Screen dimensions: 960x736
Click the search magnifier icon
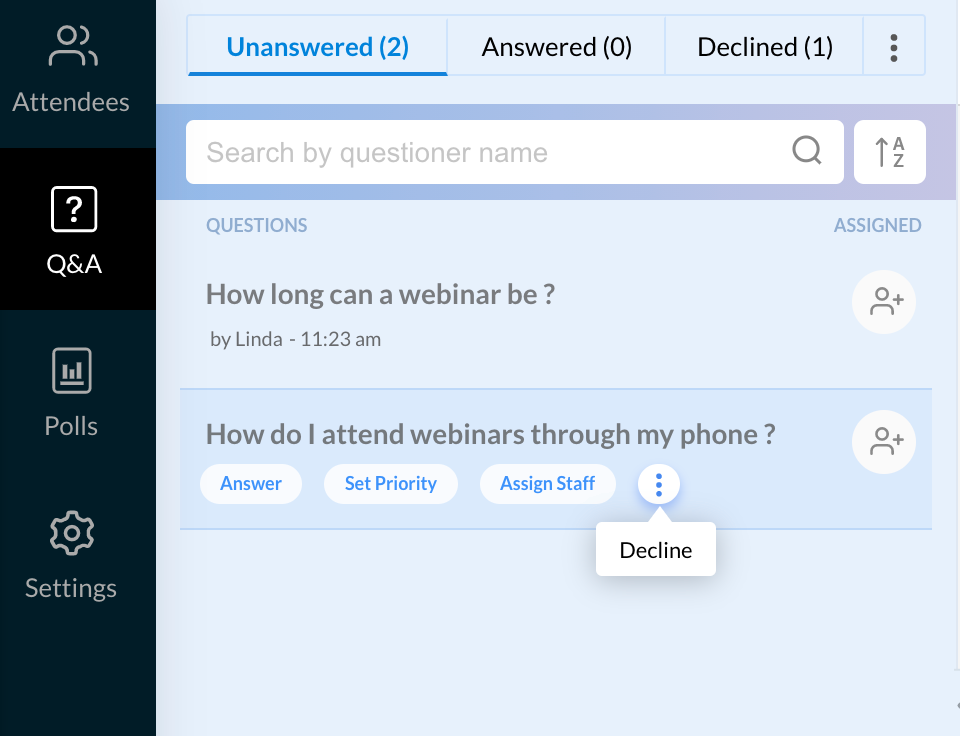(x=806, y=151)
